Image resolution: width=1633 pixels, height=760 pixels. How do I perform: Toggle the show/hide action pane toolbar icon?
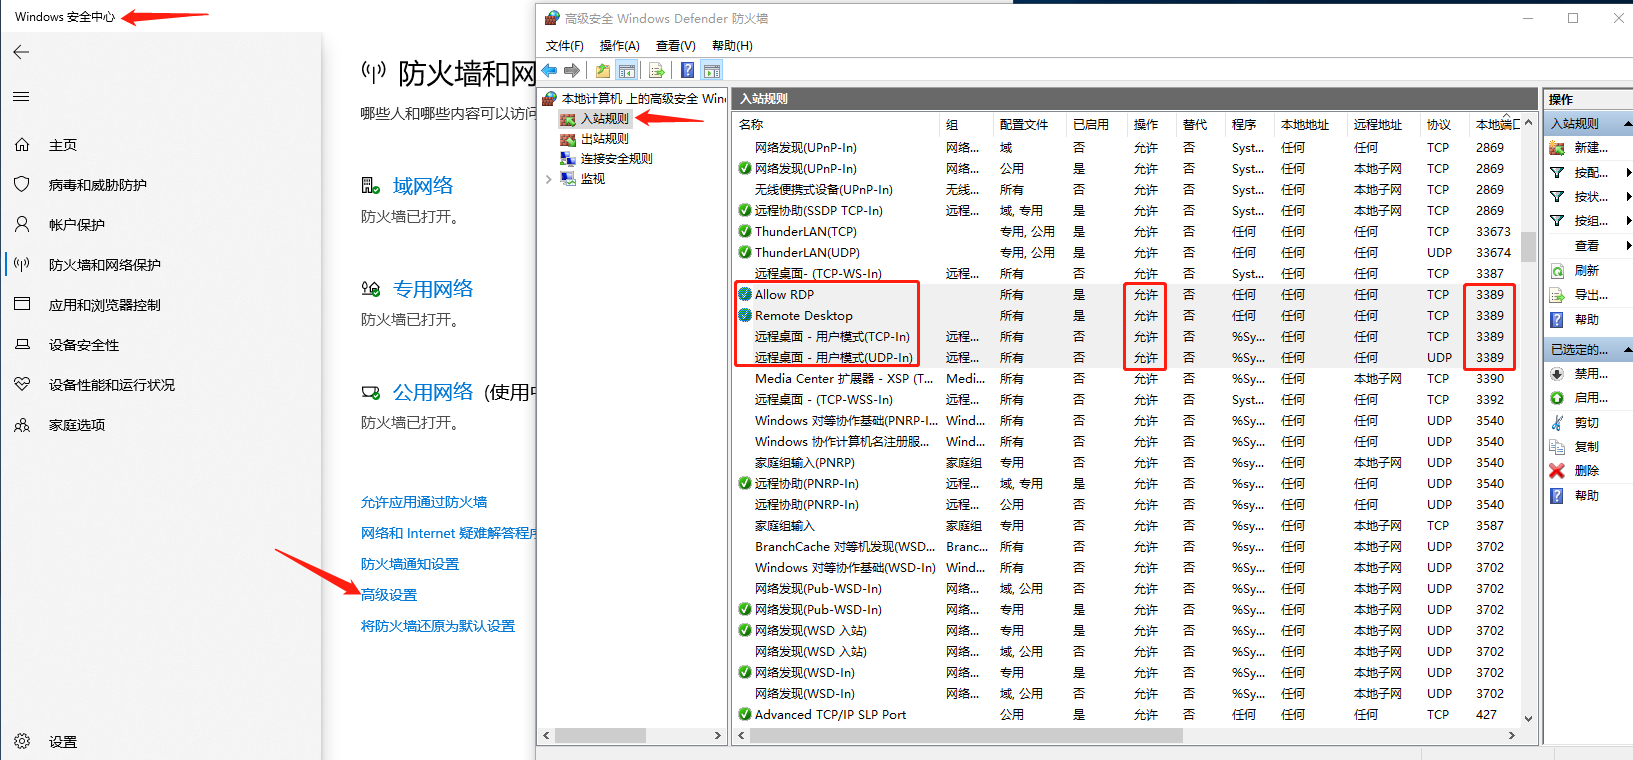pos(712,70)
